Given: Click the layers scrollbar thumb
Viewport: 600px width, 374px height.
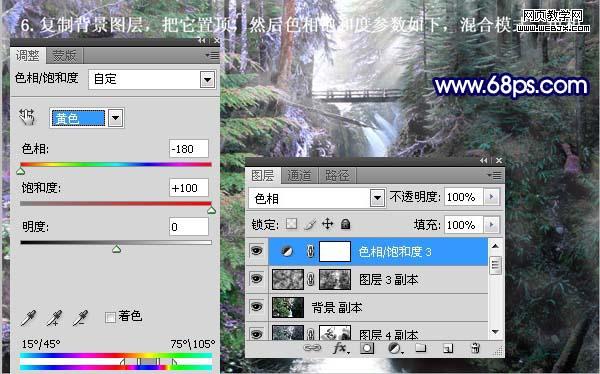Looking at the screenshot, I should click(x=495, y=265).
